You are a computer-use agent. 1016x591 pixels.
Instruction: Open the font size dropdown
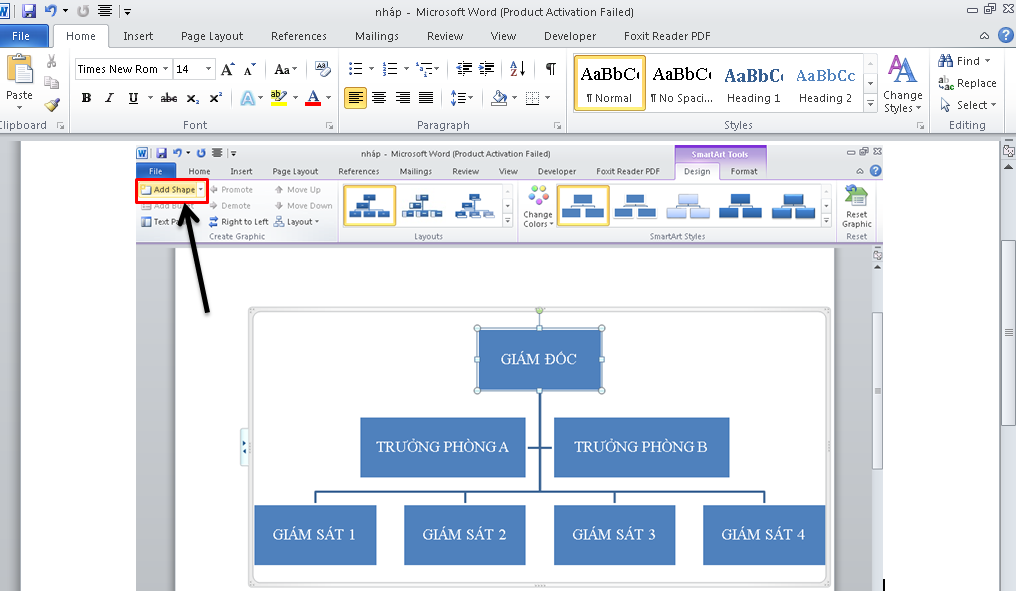(209, 69)
